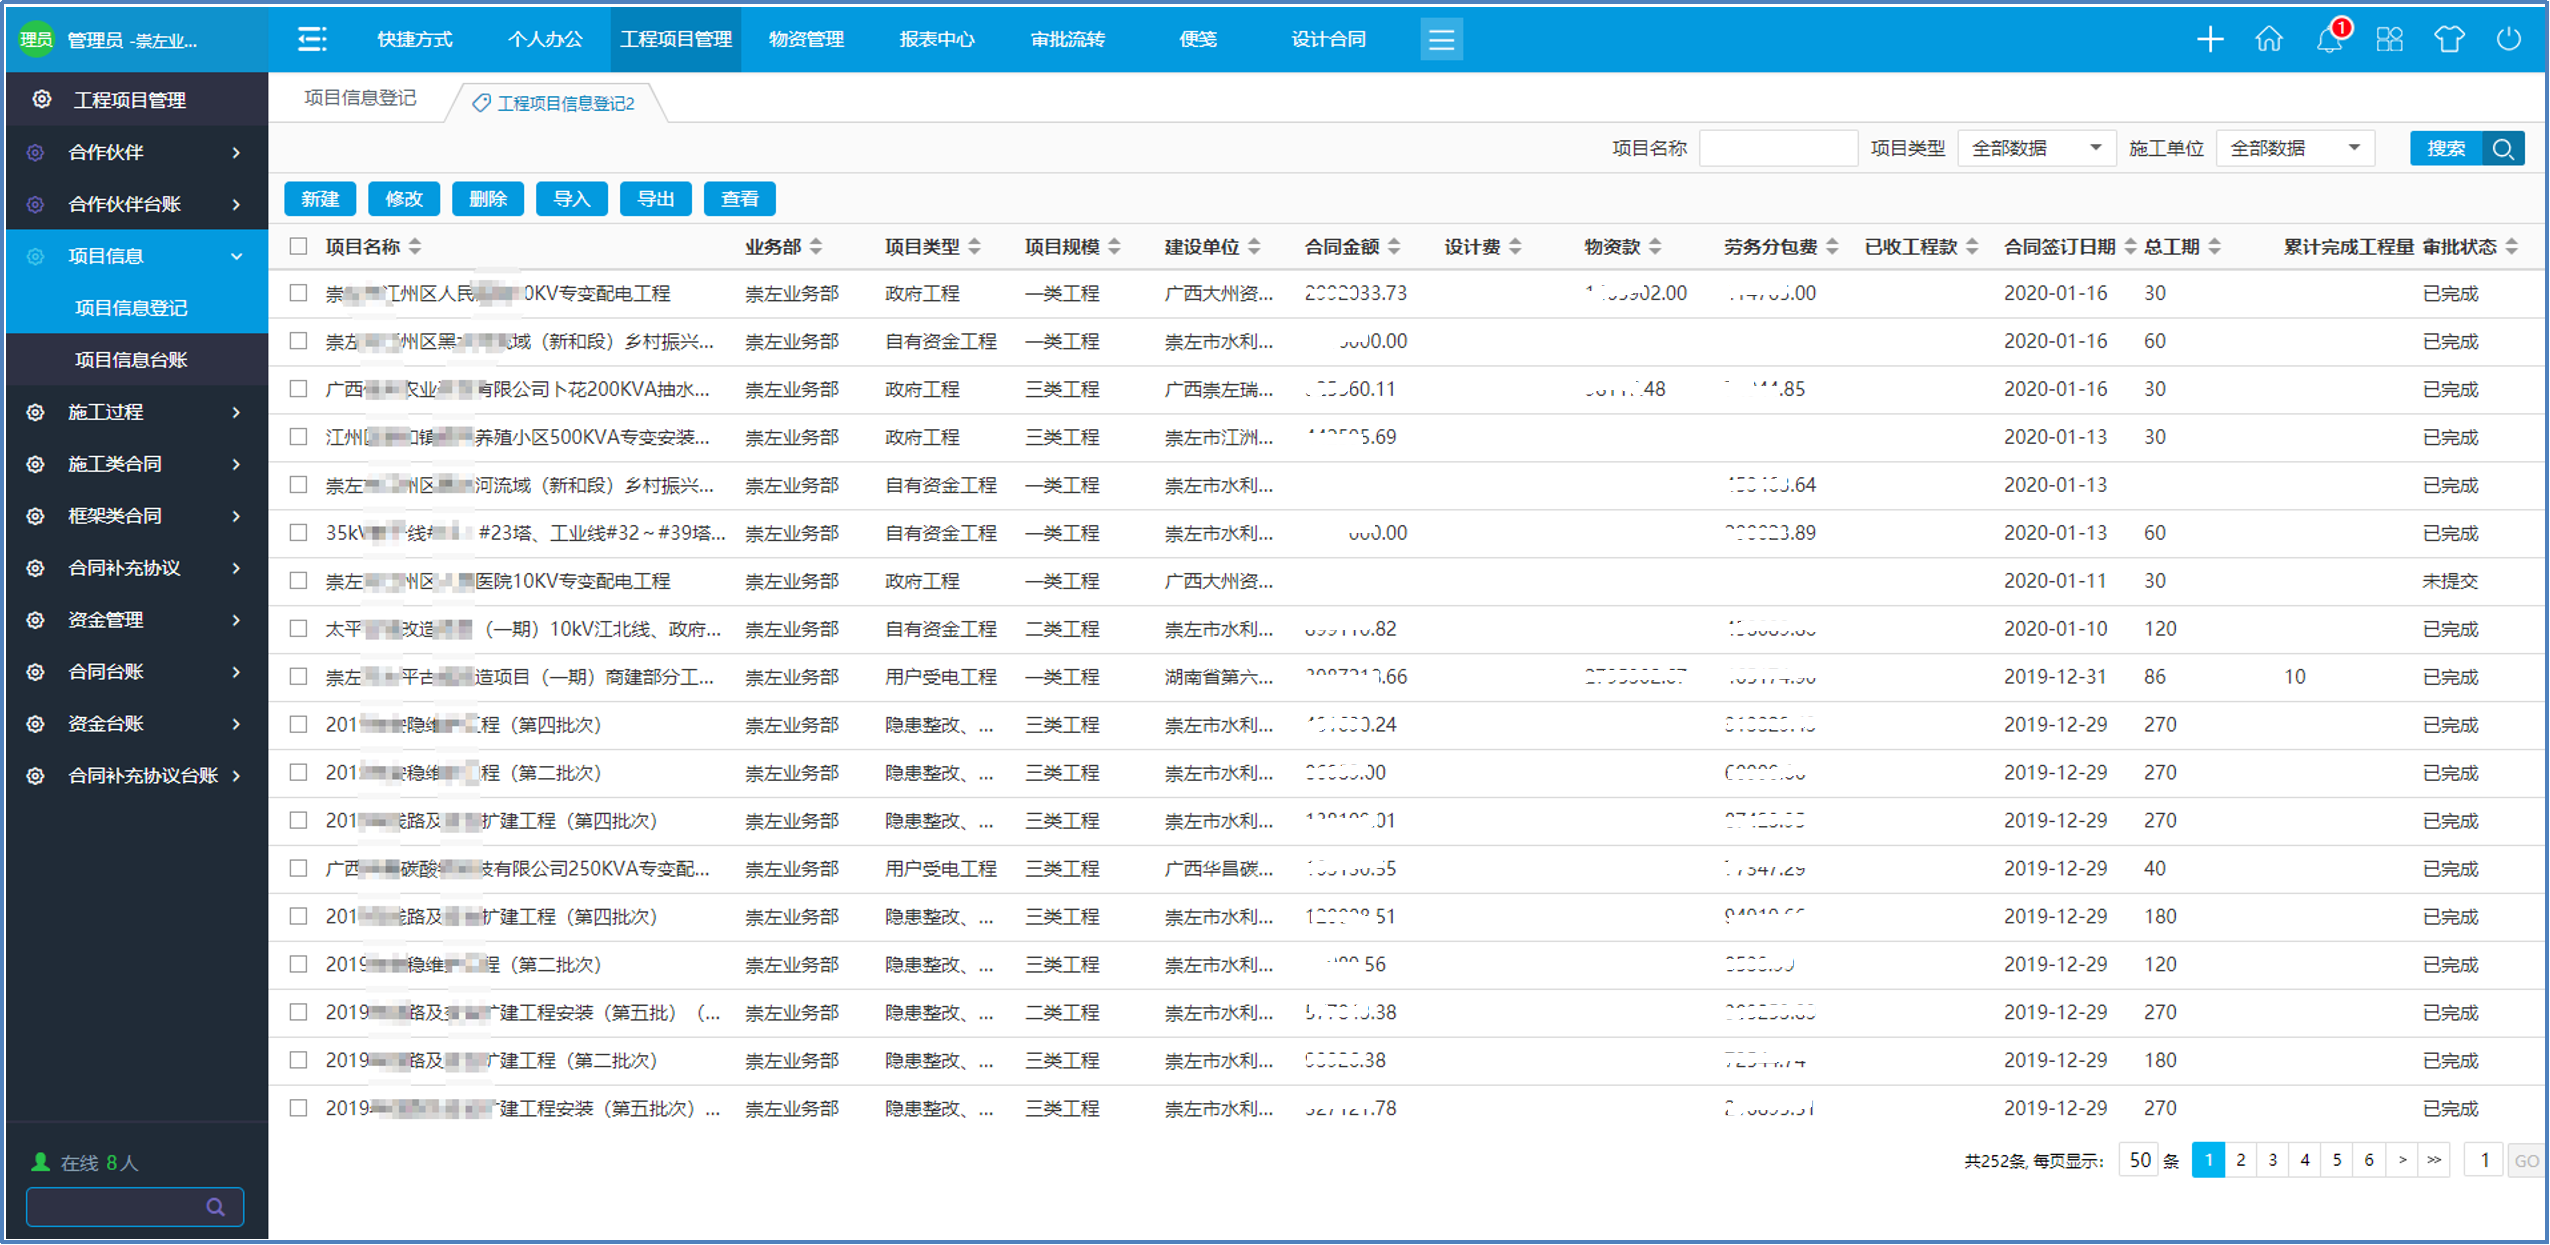Open the grid apps icon
Image resolution: width=2550 pixels, height=1245 pixels.
click(2389, 40)
